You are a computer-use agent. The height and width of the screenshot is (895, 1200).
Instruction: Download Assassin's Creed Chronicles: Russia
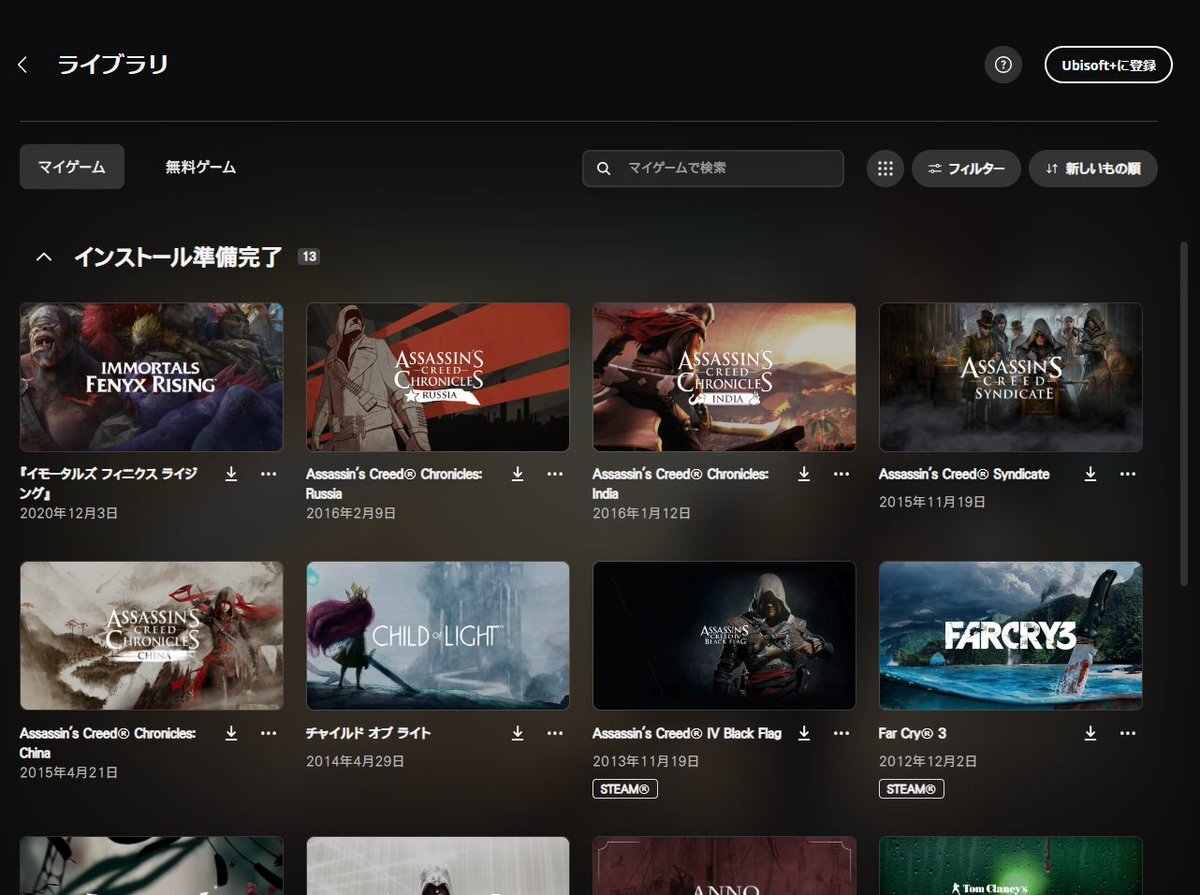517,474
